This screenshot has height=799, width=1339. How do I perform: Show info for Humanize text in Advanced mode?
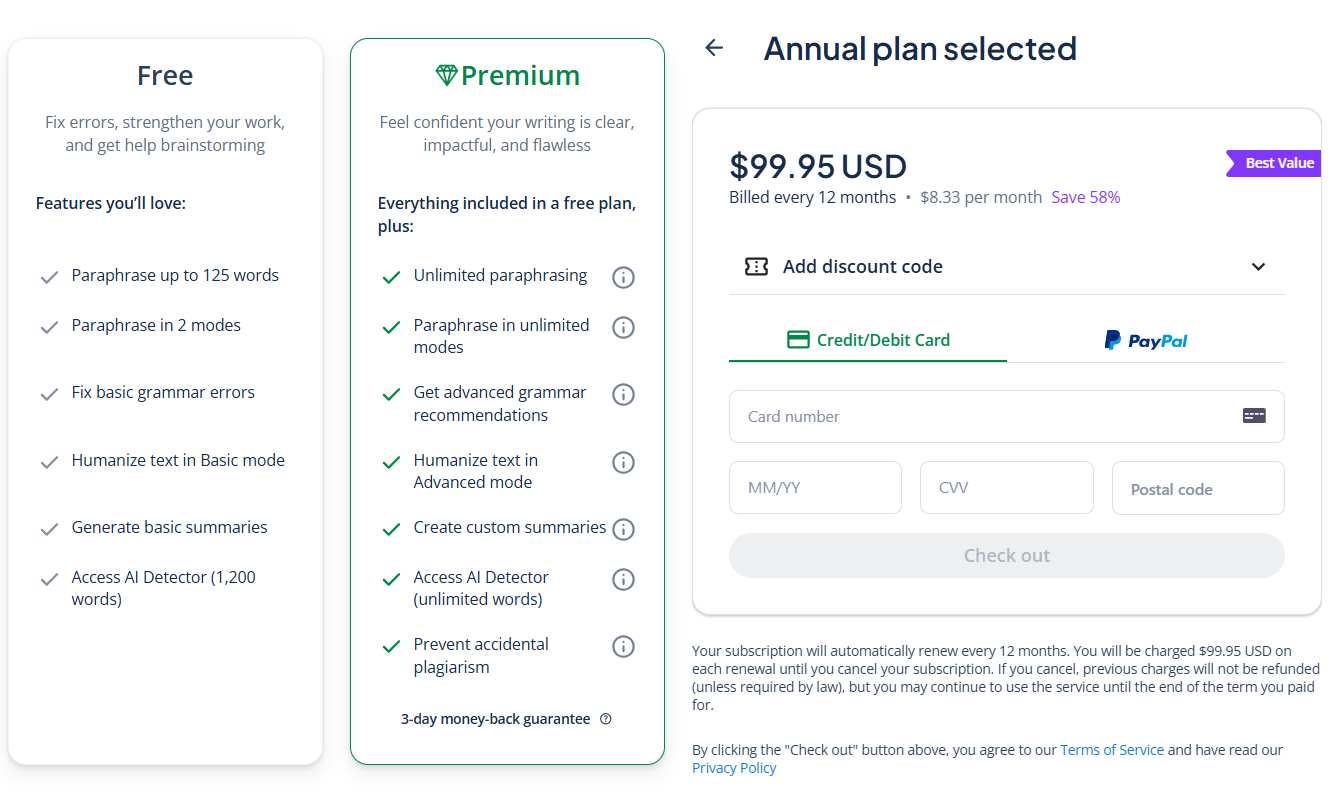(x=623, y=462)
